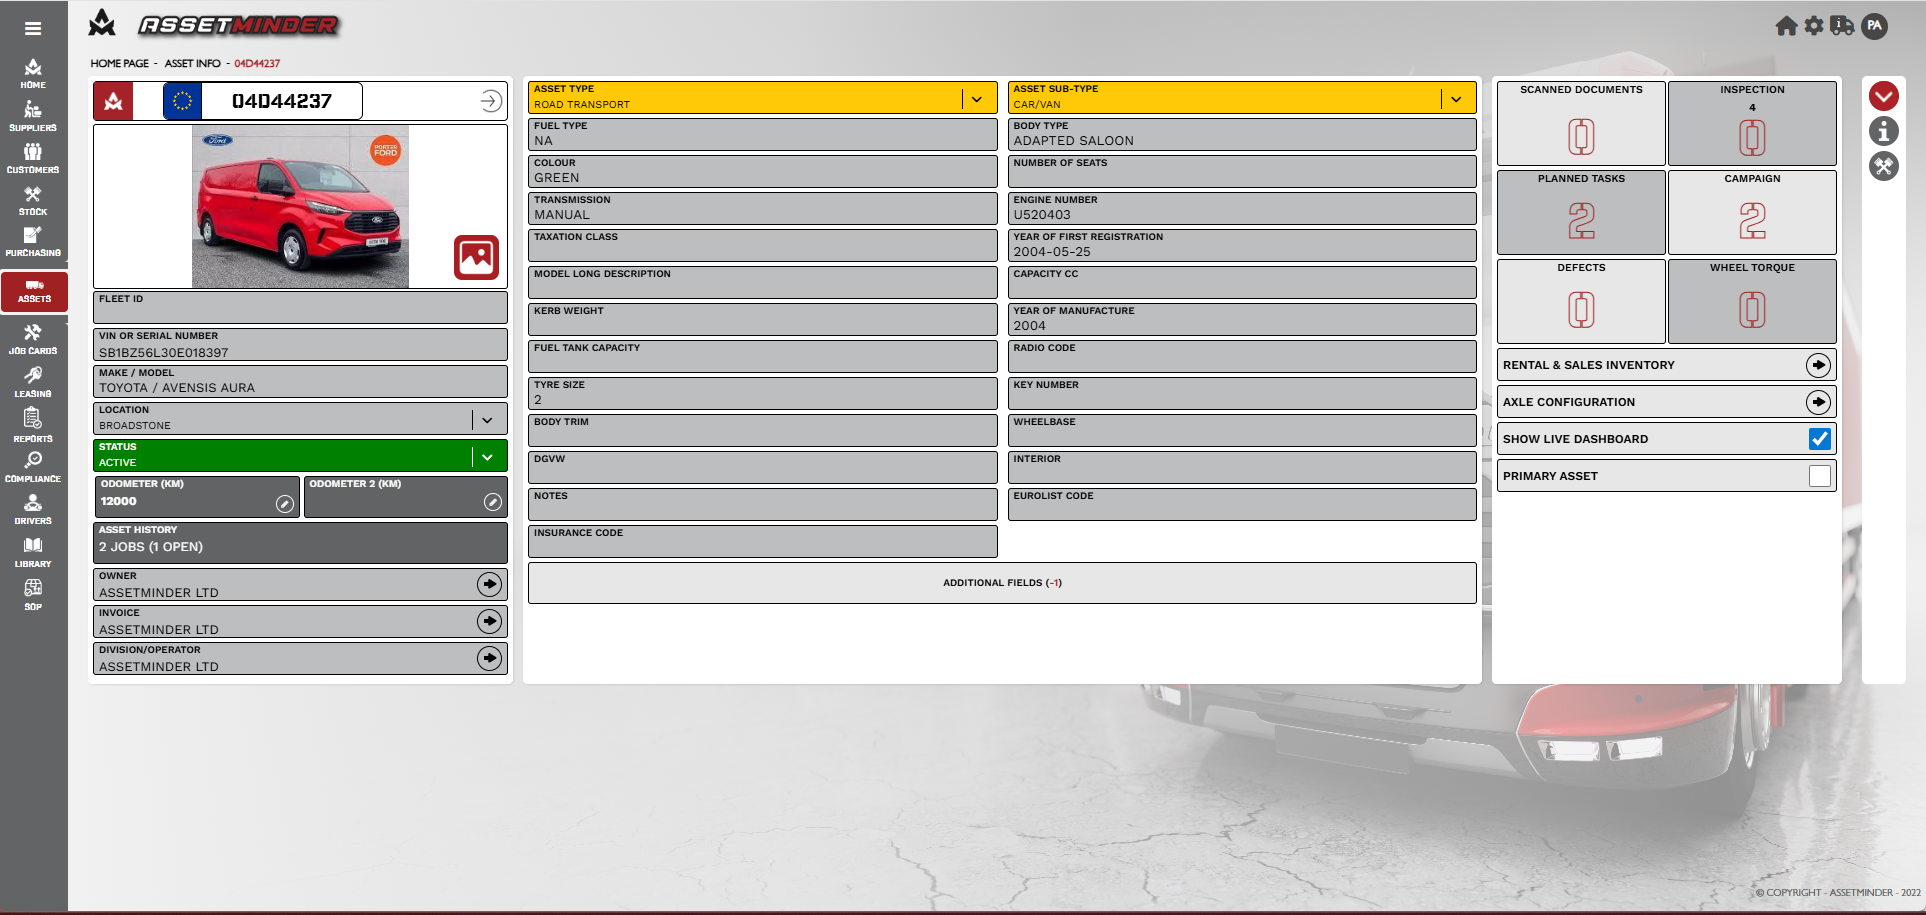This screenshot has width=1926, height=915.
Task: Click the info icon on right panel
Action: point(1883,131)
